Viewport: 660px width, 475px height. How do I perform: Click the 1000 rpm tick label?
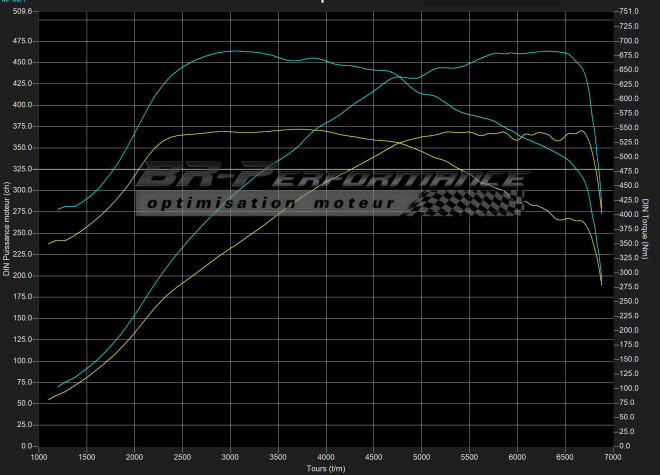click(x=40, y=456)
